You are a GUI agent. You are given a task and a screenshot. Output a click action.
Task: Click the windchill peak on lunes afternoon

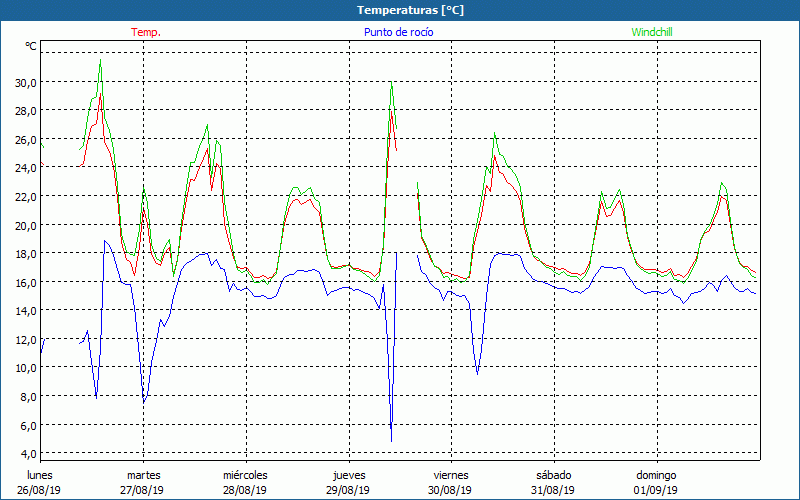coord(100,61)
